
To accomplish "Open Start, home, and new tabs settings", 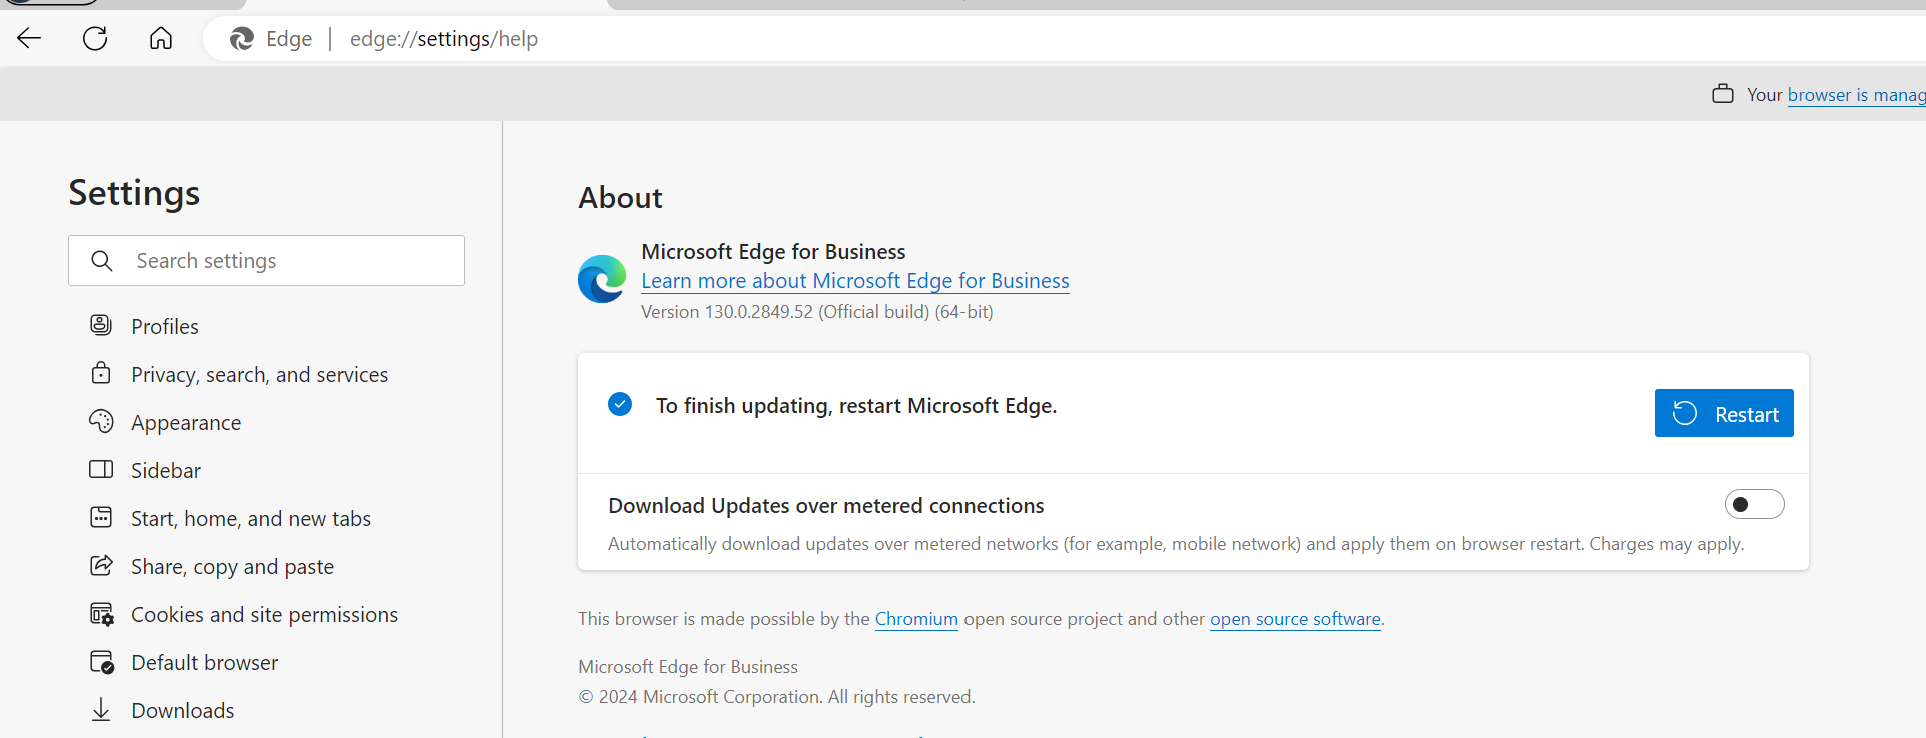I will [250, 519].
